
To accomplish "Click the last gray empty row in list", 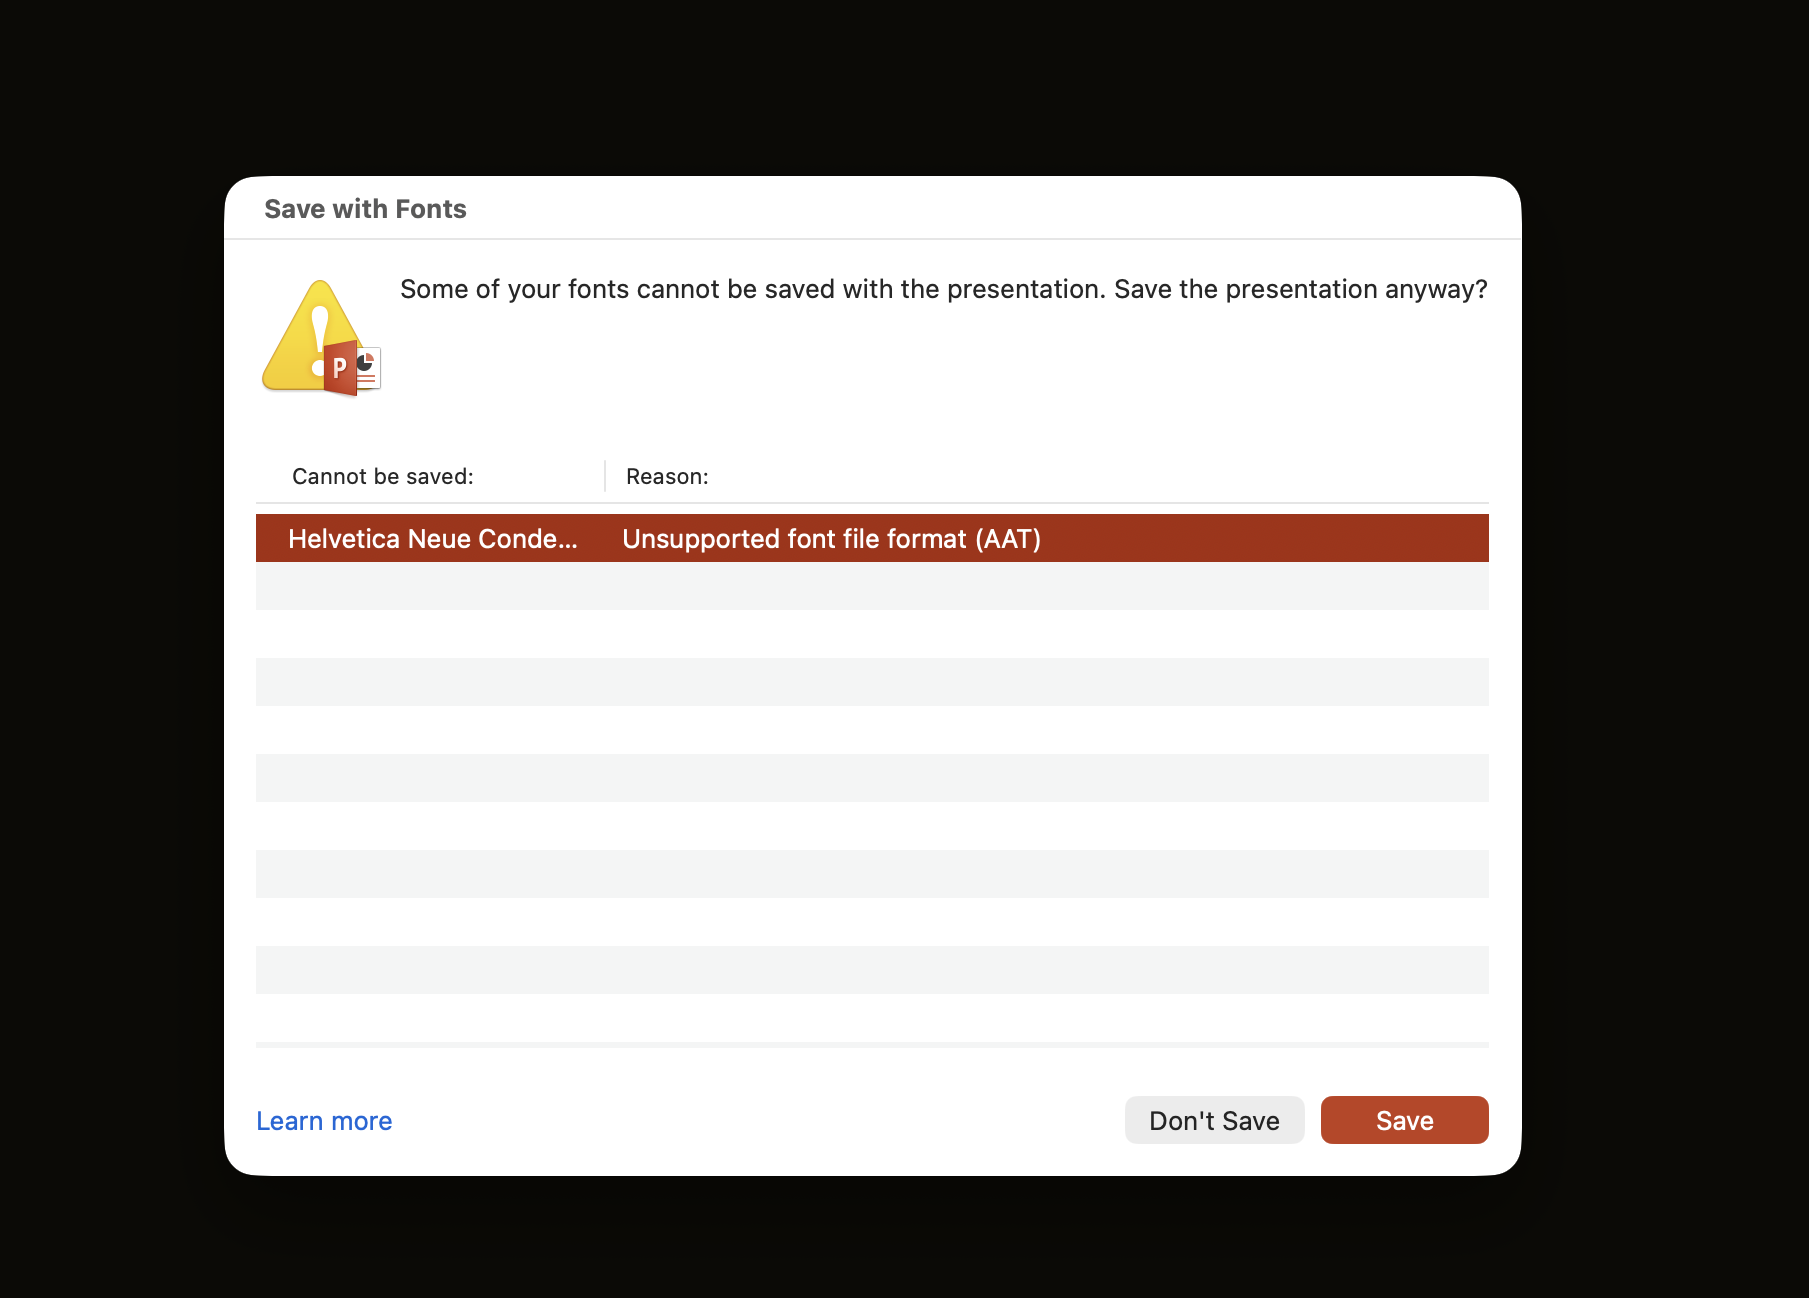I will [872, 970].
